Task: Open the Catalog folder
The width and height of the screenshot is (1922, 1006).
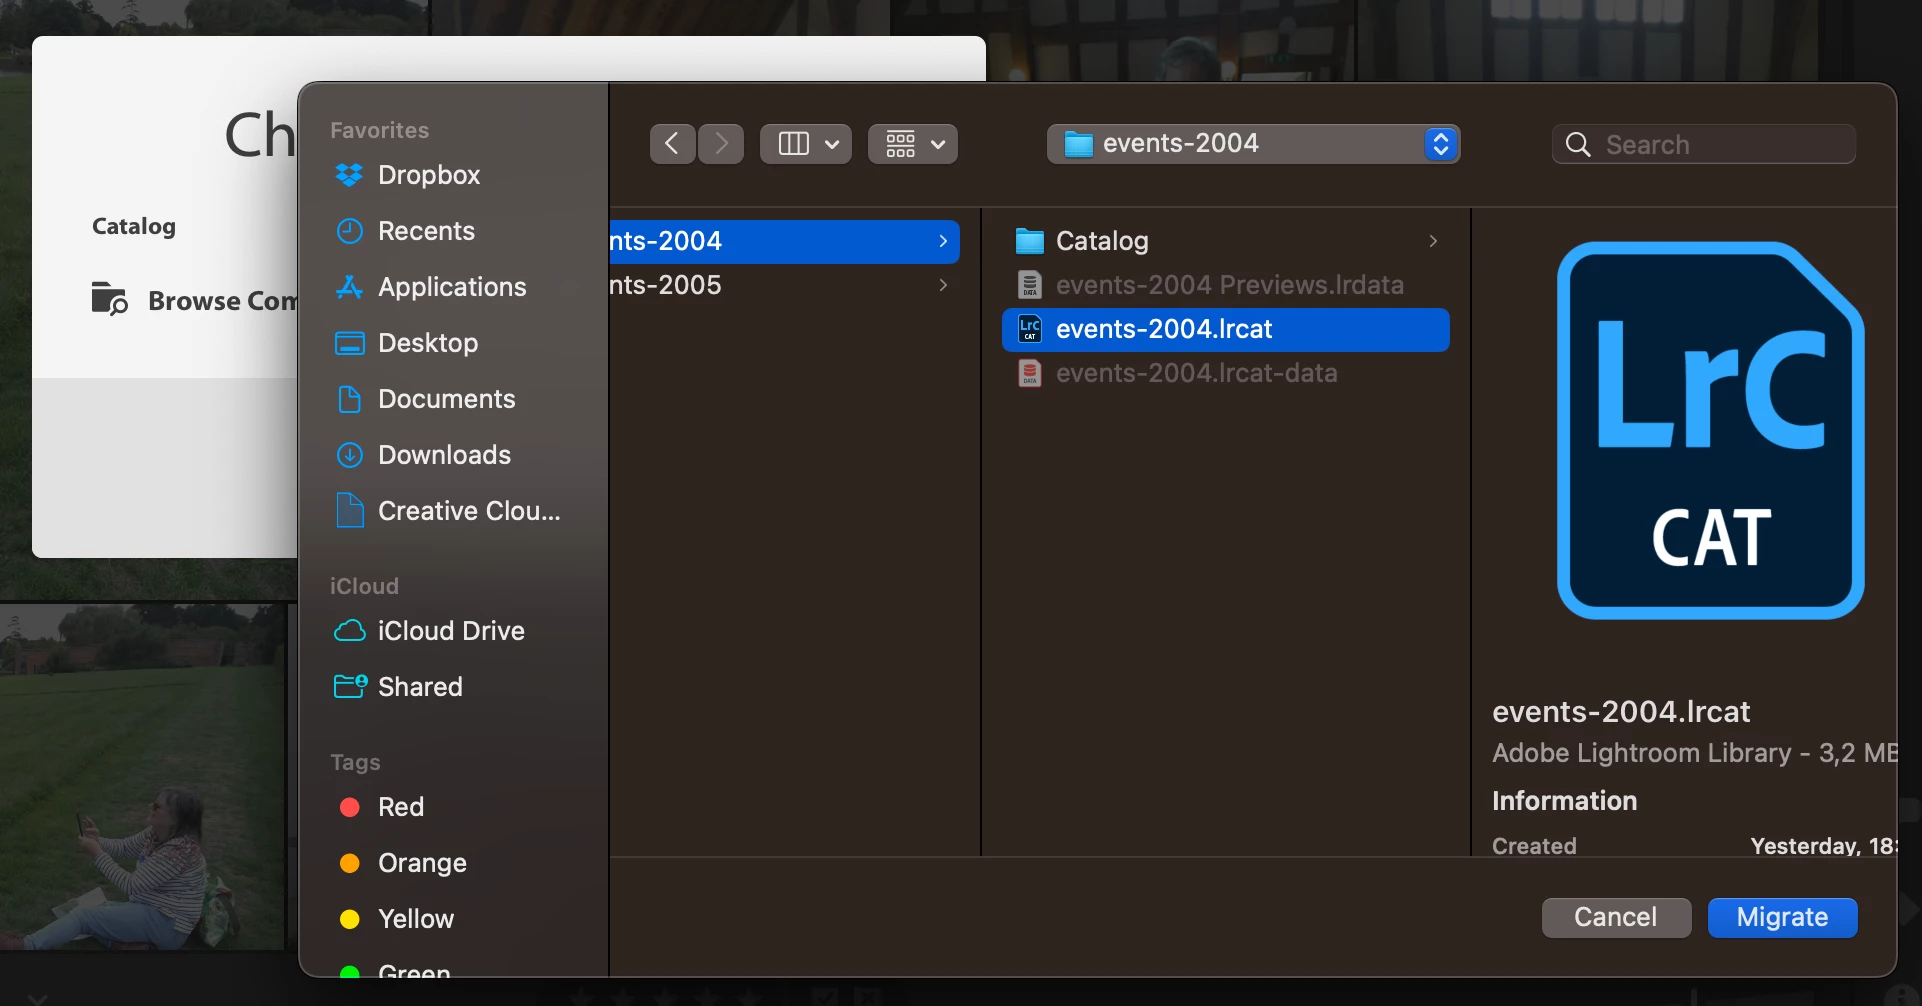Action: [x=1226, y=241]
